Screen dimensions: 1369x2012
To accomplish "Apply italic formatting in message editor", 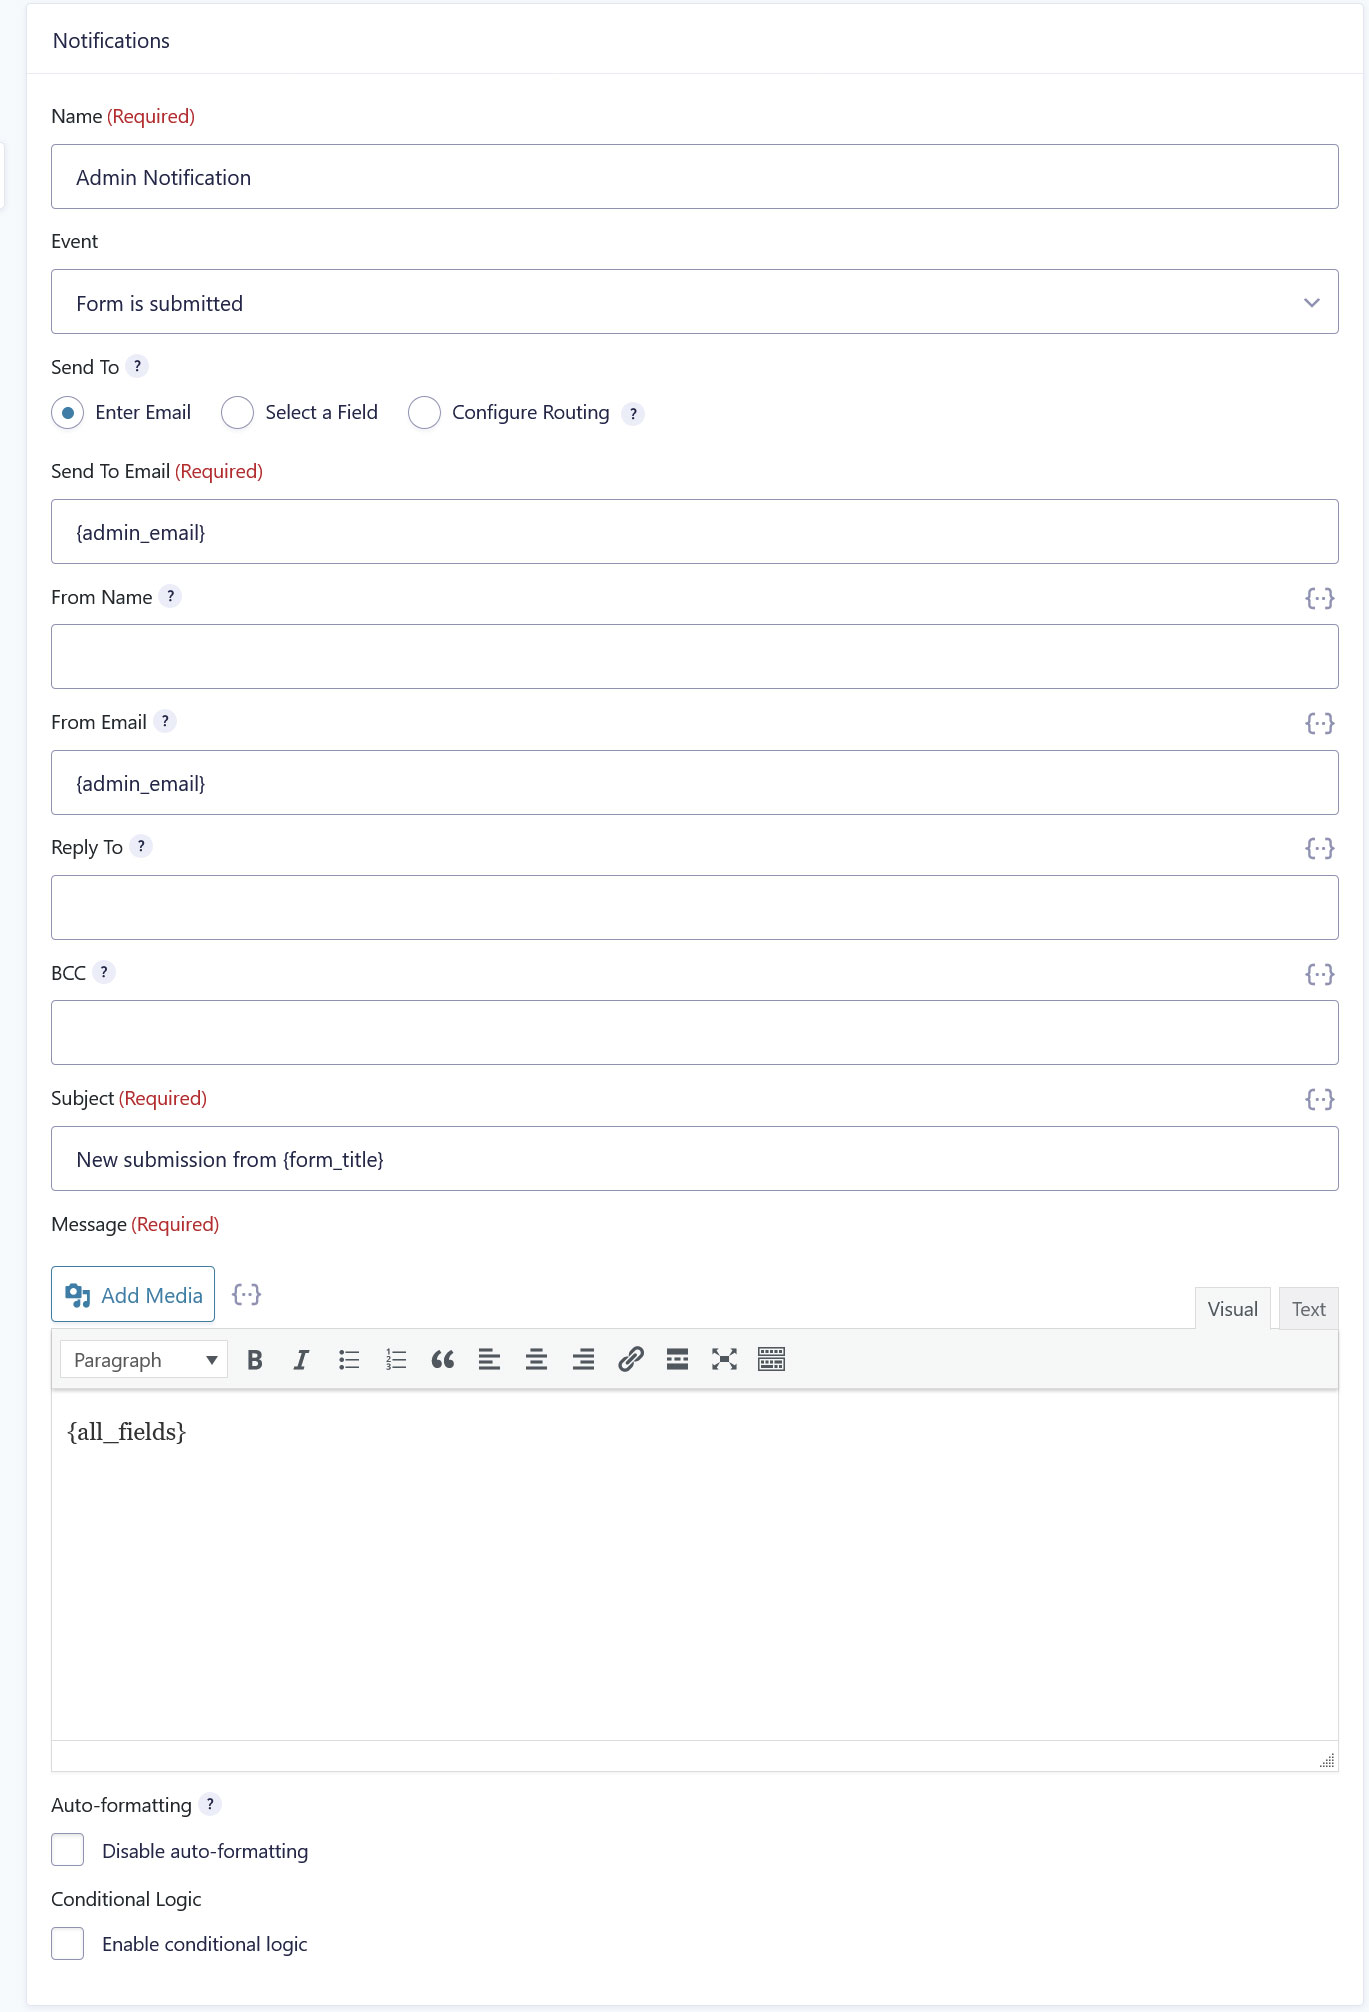I will [x=301, y=1360].
